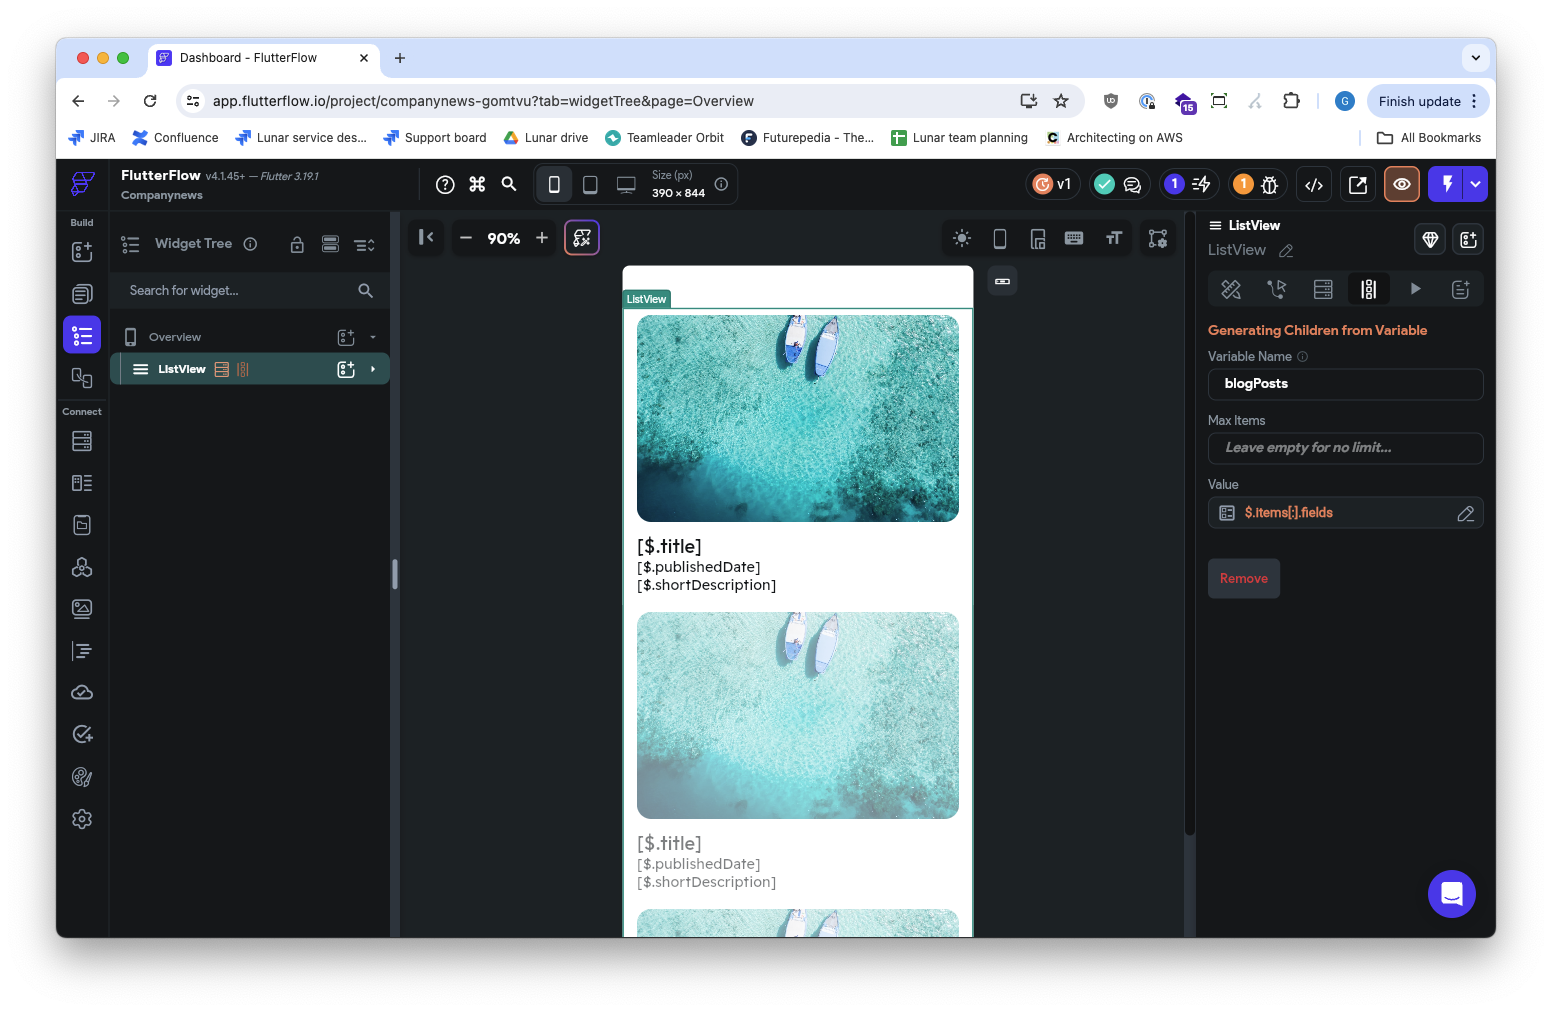
Task: Click the AI Gen button beside zoom controls
Action: click(x=582, y=238)
